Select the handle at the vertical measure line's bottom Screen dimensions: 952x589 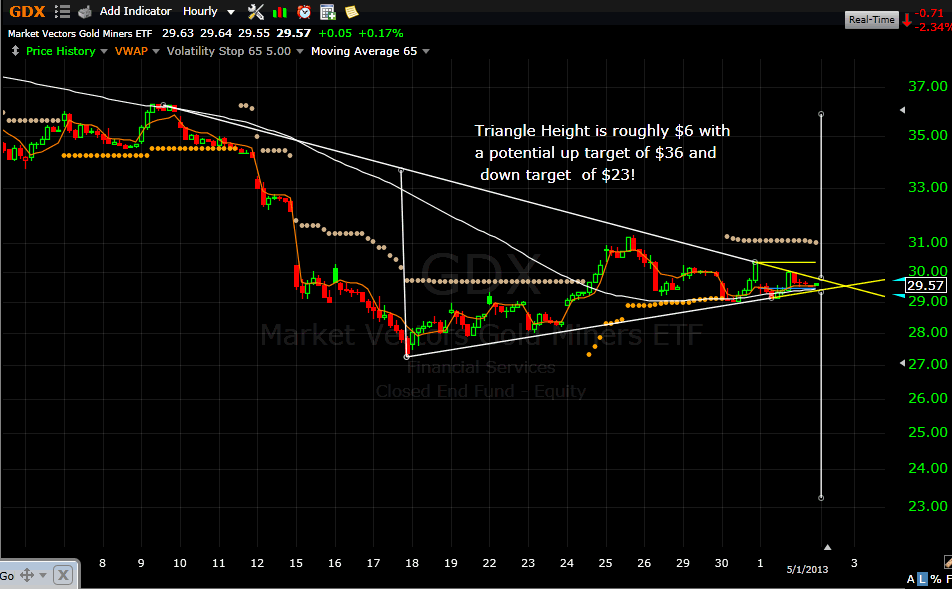click(x=821, y=498)
